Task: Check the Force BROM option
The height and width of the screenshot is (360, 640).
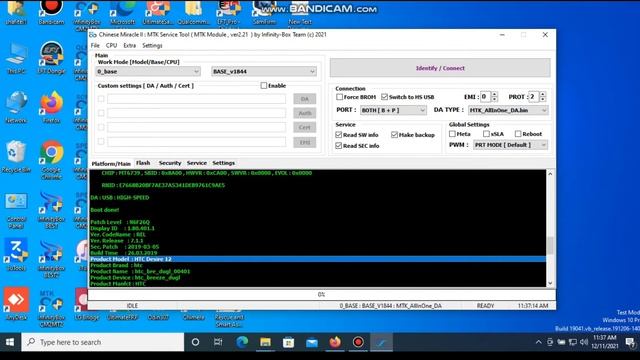Action: 339,97
